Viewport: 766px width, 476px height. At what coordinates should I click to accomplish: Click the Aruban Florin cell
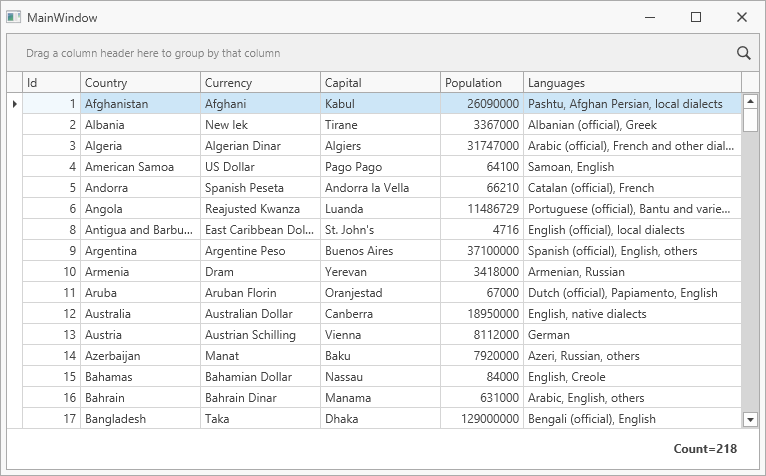click(x=260, y=293)
